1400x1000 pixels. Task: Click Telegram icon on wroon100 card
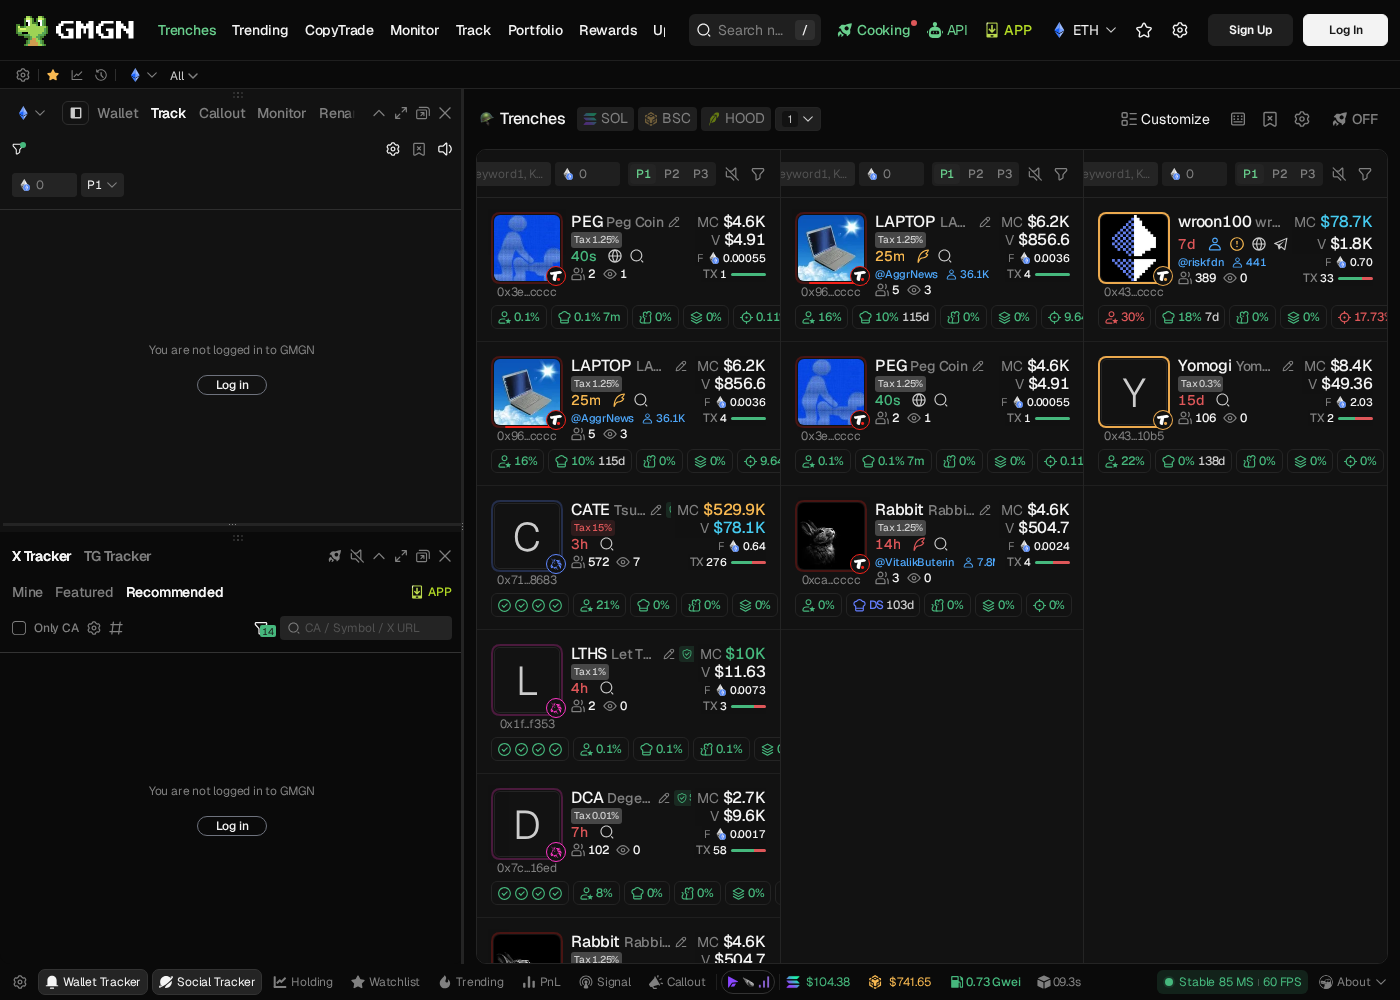[x=1281, y=244]
